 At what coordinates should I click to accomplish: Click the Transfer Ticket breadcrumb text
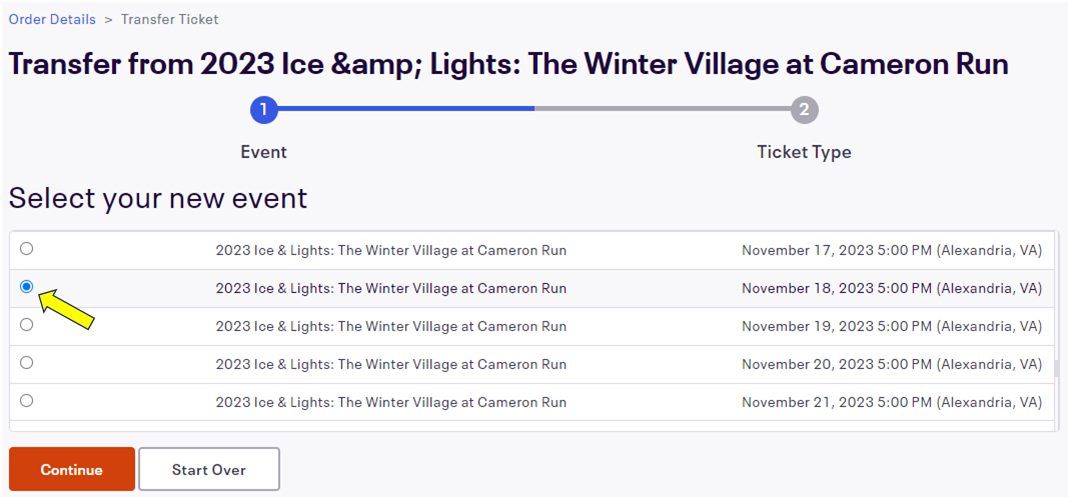170,19
